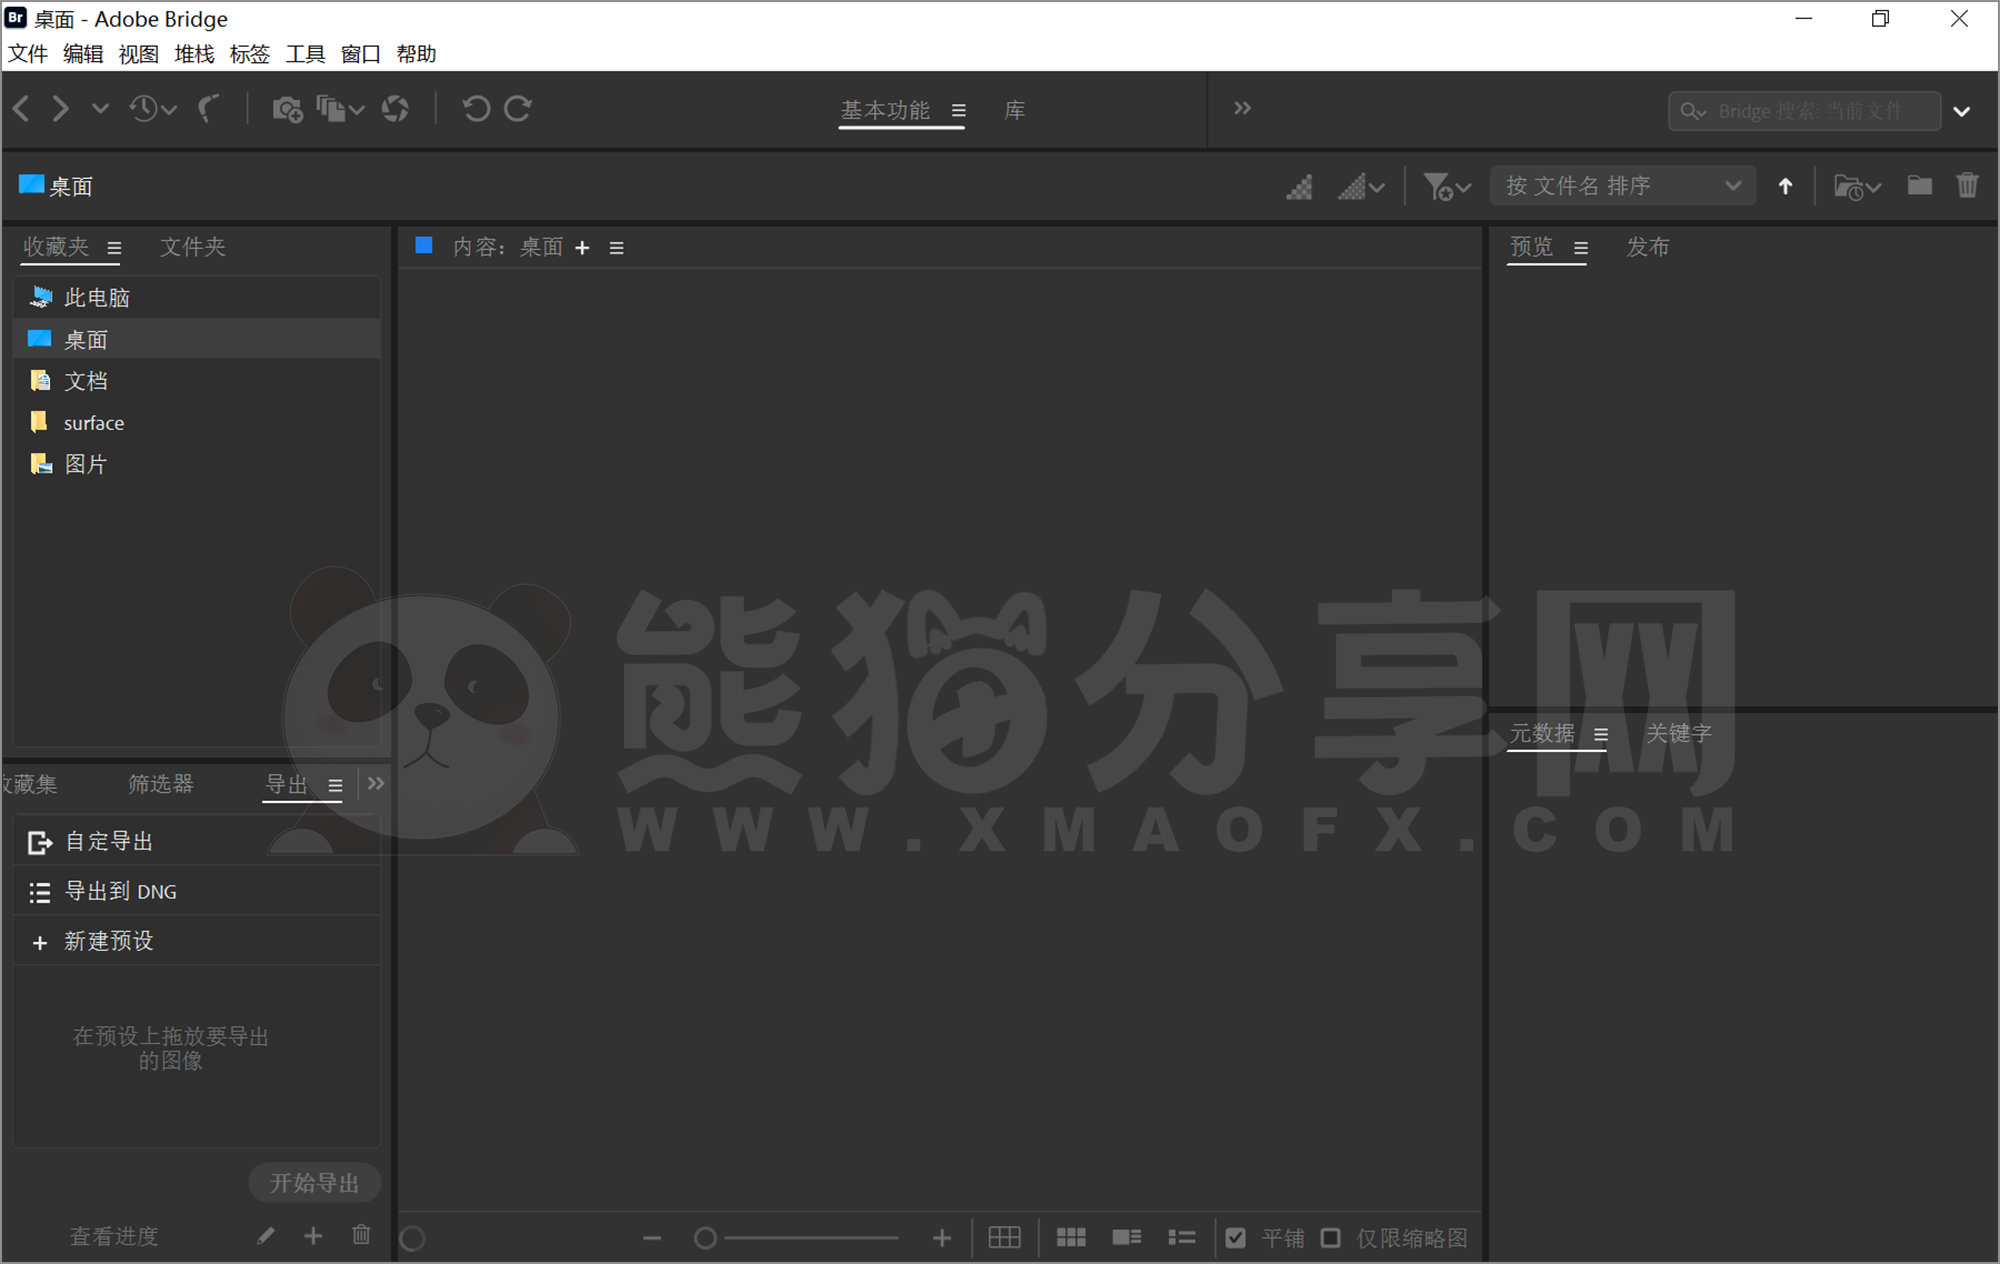Image resolution: width=2000 pixels, height=1264 pixels.
Task: Open the 按文件名排序 dropdown
Action: click(1622, 186)
